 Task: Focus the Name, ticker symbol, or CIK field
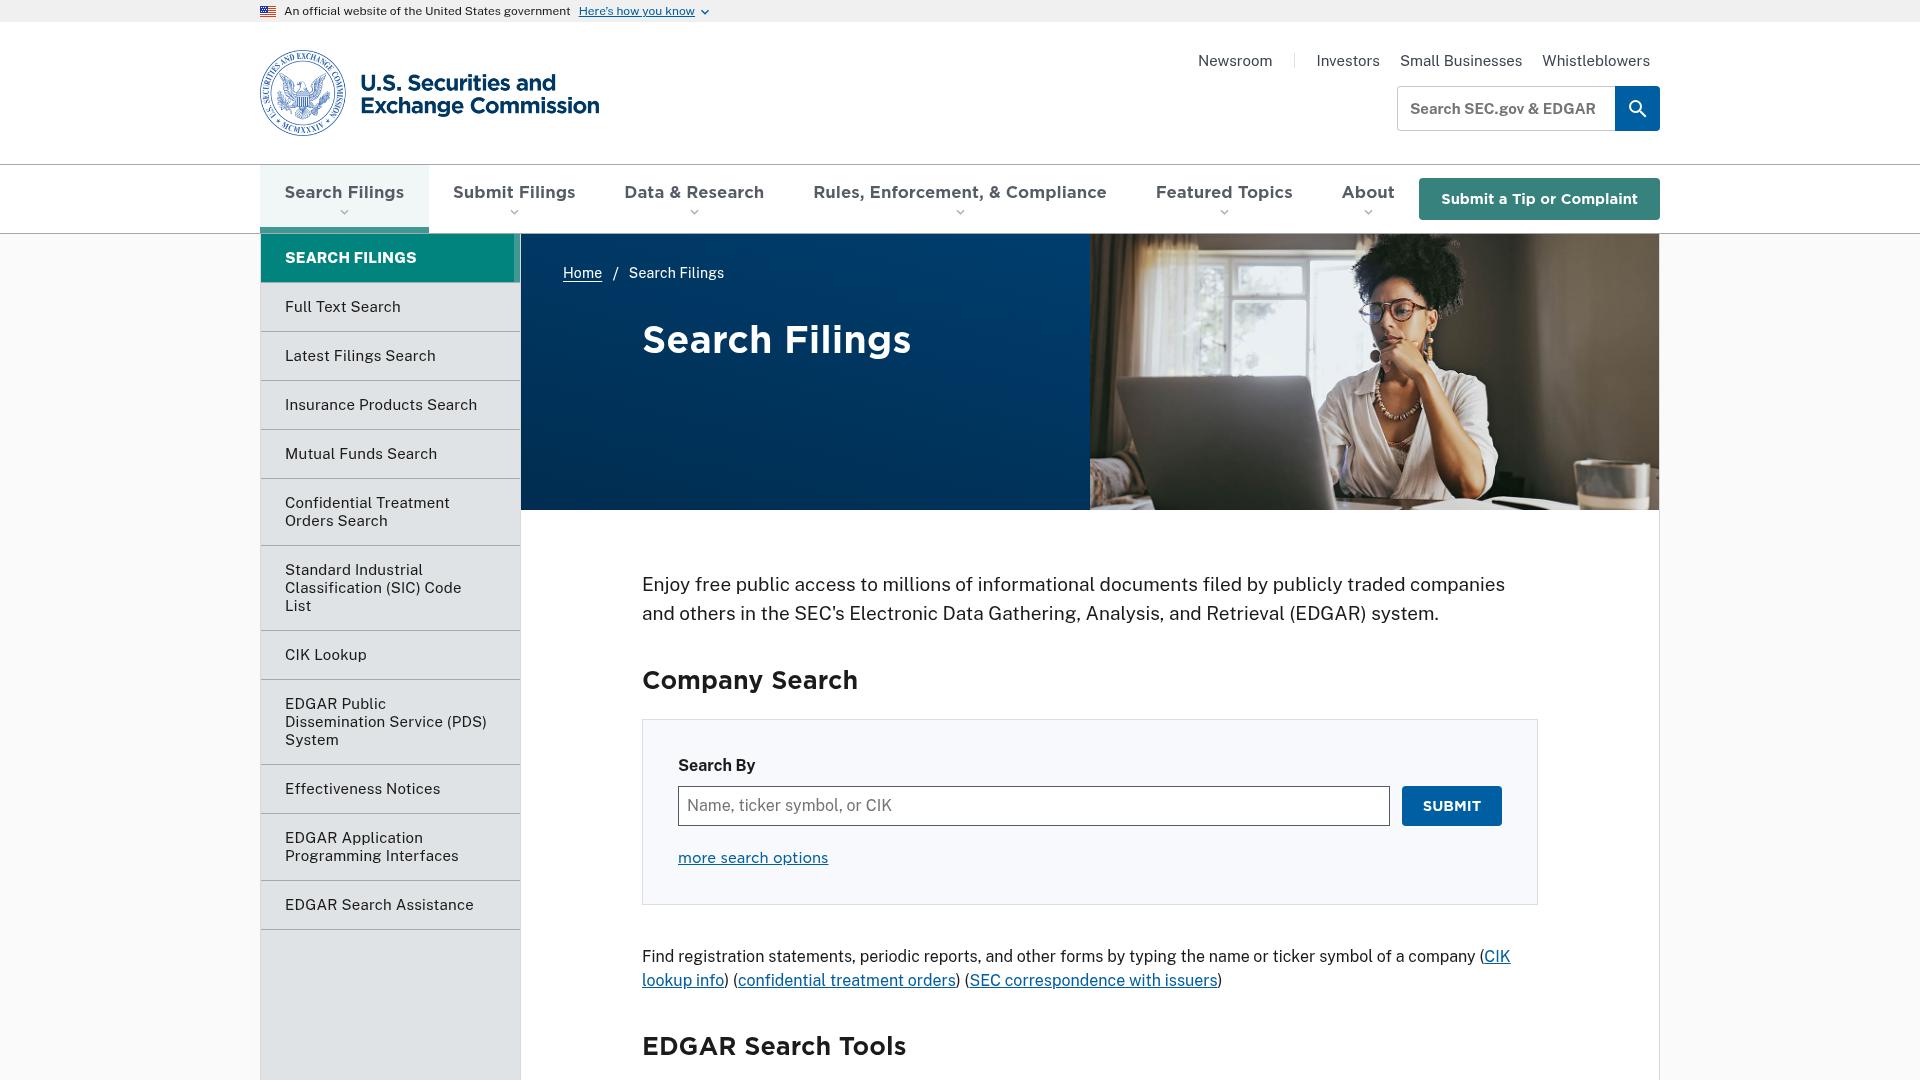point(1033,806)
